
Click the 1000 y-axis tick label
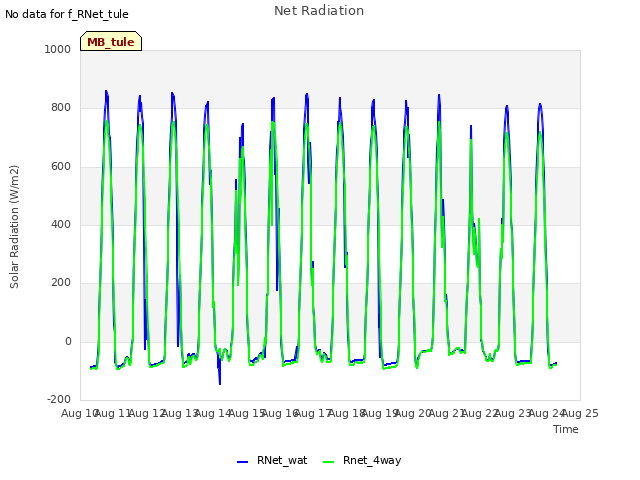tap(58, 49)
